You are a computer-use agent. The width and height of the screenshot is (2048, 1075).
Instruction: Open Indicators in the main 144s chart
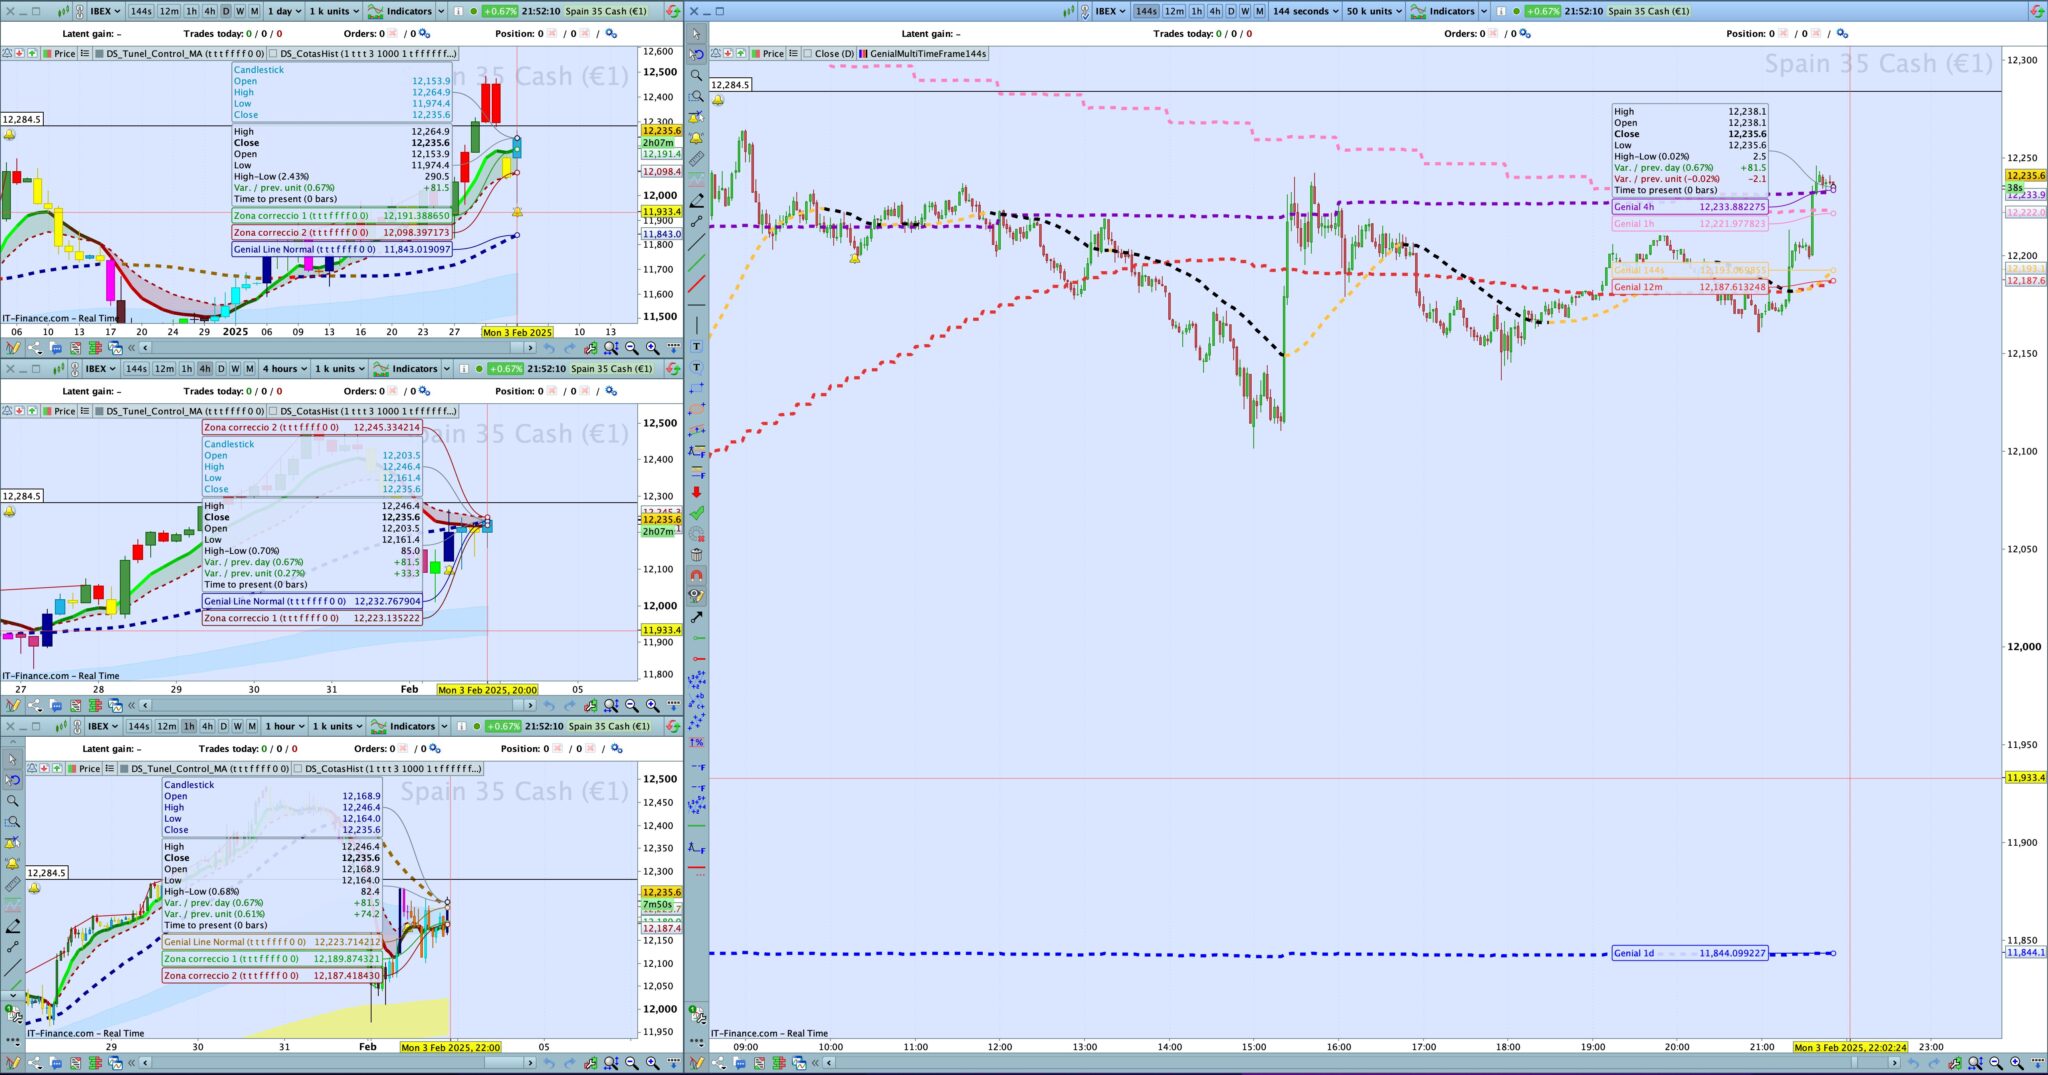tap(1443, 11)
